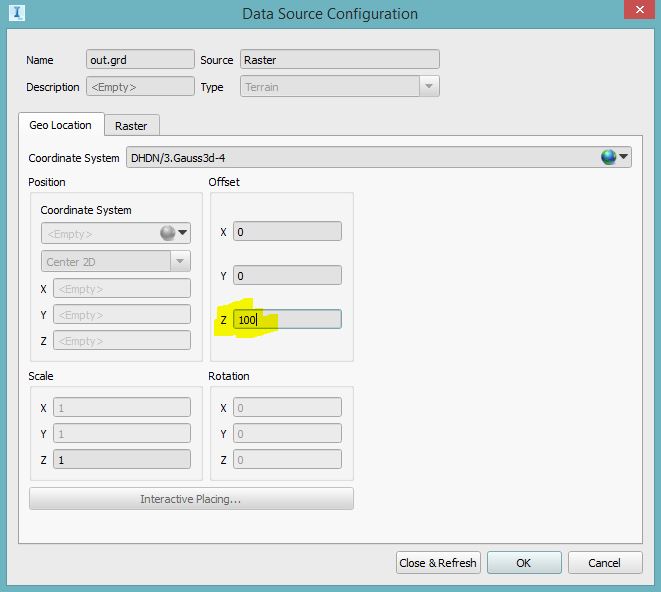Click the grey globe in Position coordinate system
Screen dimensions: 661x592
point(167,233)
